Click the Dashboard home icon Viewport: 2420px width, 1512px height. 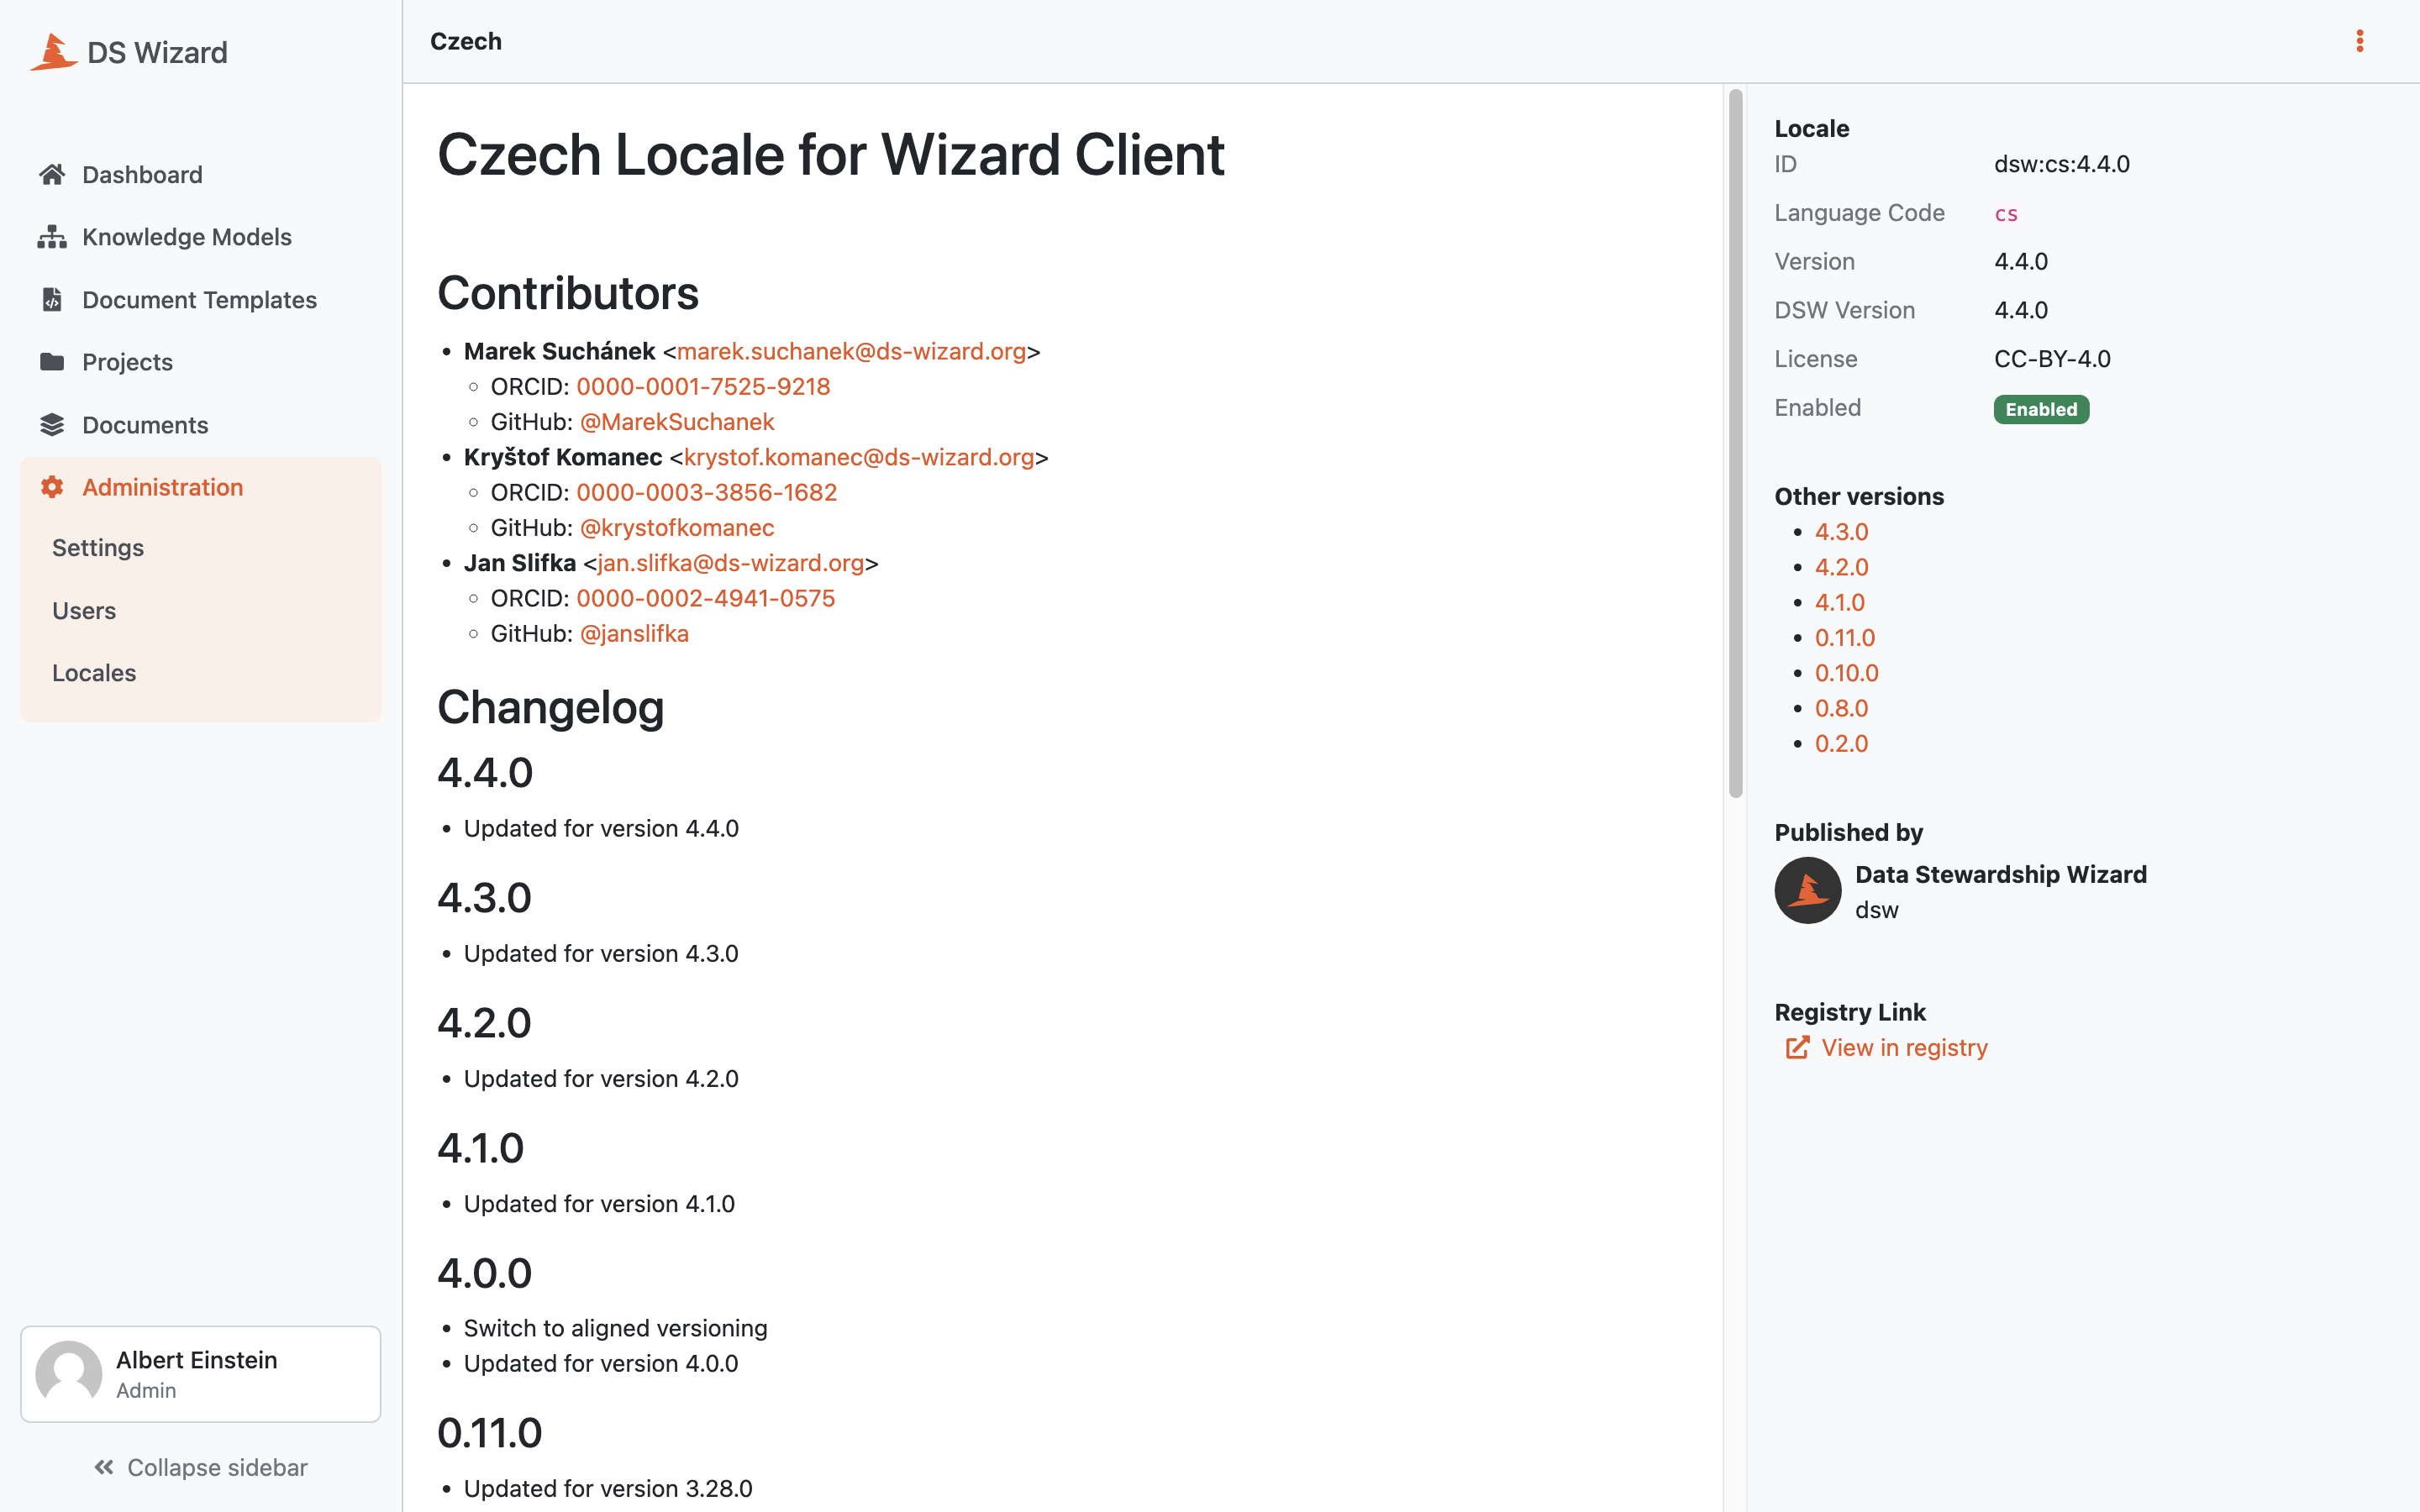(x=52, y=175)
